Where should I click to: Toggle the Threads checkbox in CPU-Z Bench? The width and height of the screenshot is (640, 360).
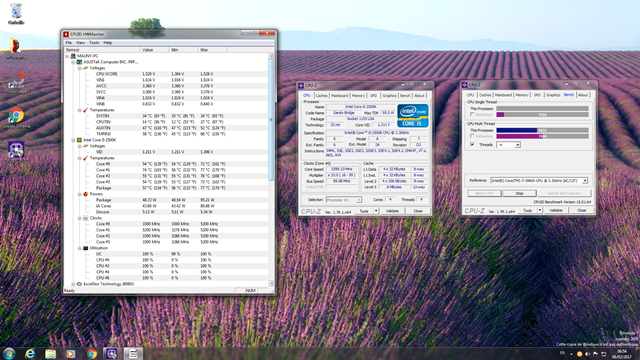pos(472,144)
